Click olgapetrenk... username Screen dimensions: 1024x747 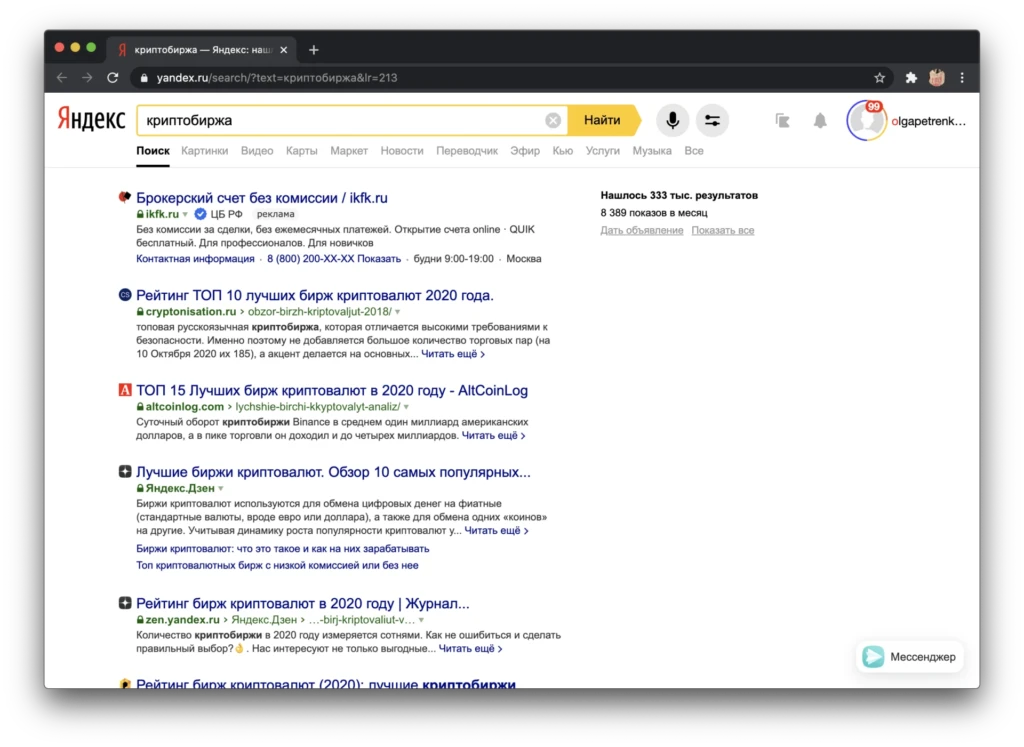928,121
